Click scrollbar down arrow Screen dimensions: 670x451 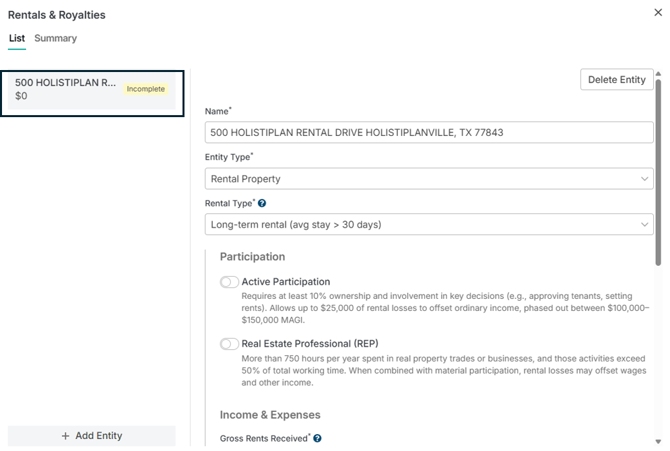tap(658, 442)
